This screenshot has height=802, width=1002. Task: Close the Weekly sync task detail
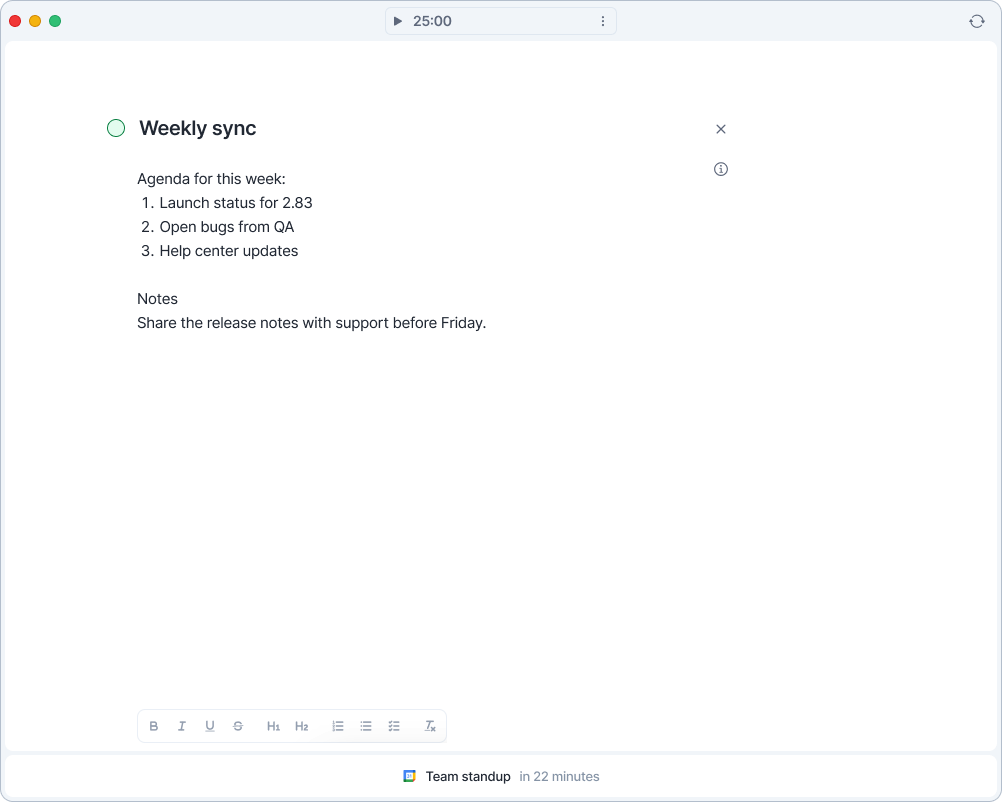tap(721, 129)
